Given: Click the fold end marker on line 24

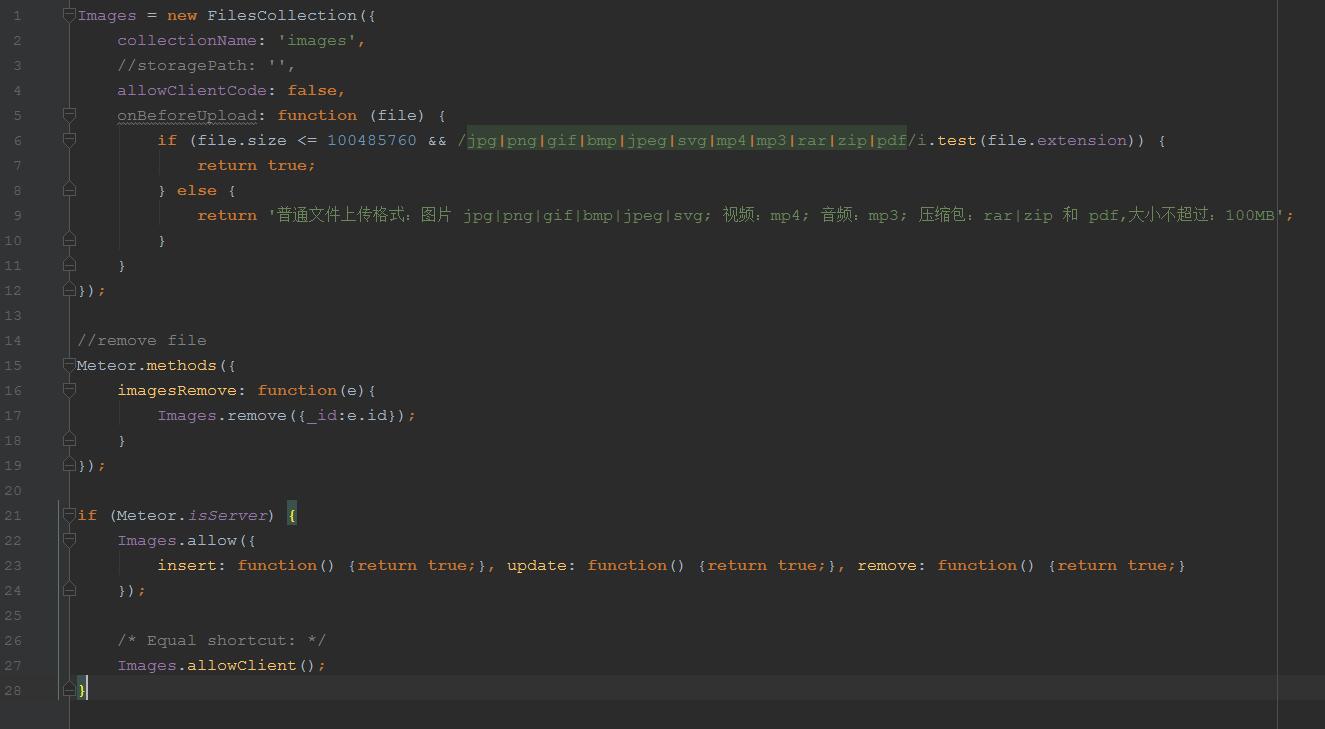Looking at the screenshot, I should [x=69, y=590].
